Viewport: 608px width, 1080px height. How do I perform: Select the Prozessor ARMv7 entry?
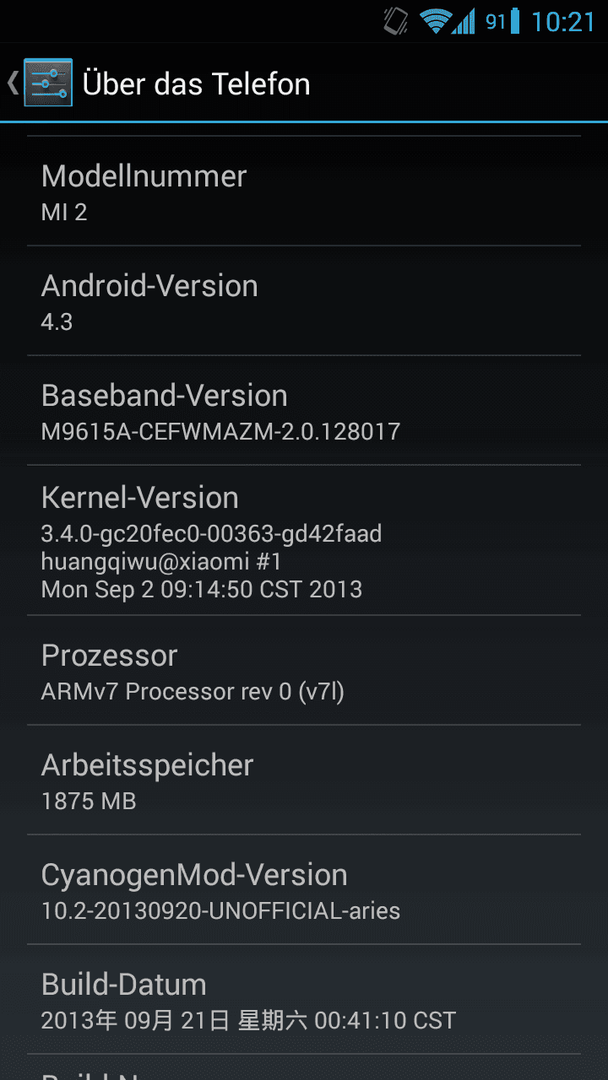pyautogui.click(x=304, y=670)
